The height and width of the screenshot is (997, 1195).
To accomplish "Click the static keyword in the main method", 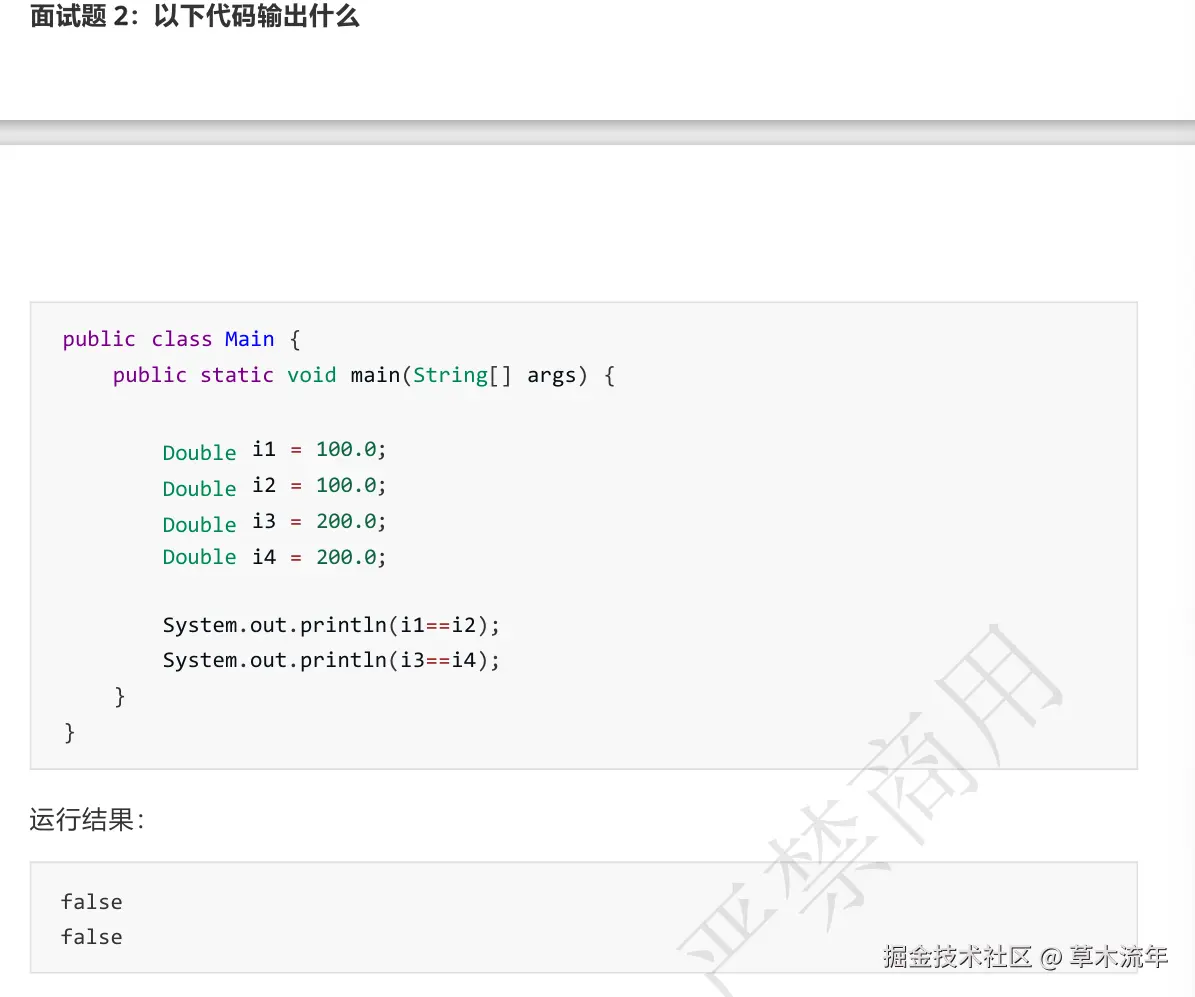I will tap(237, 375).
